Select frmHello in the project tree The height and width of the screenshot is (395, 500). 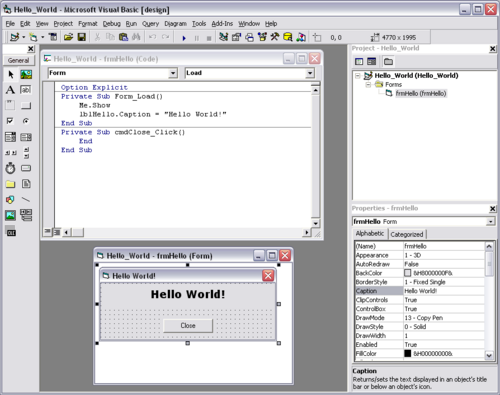tap(421, 93)
